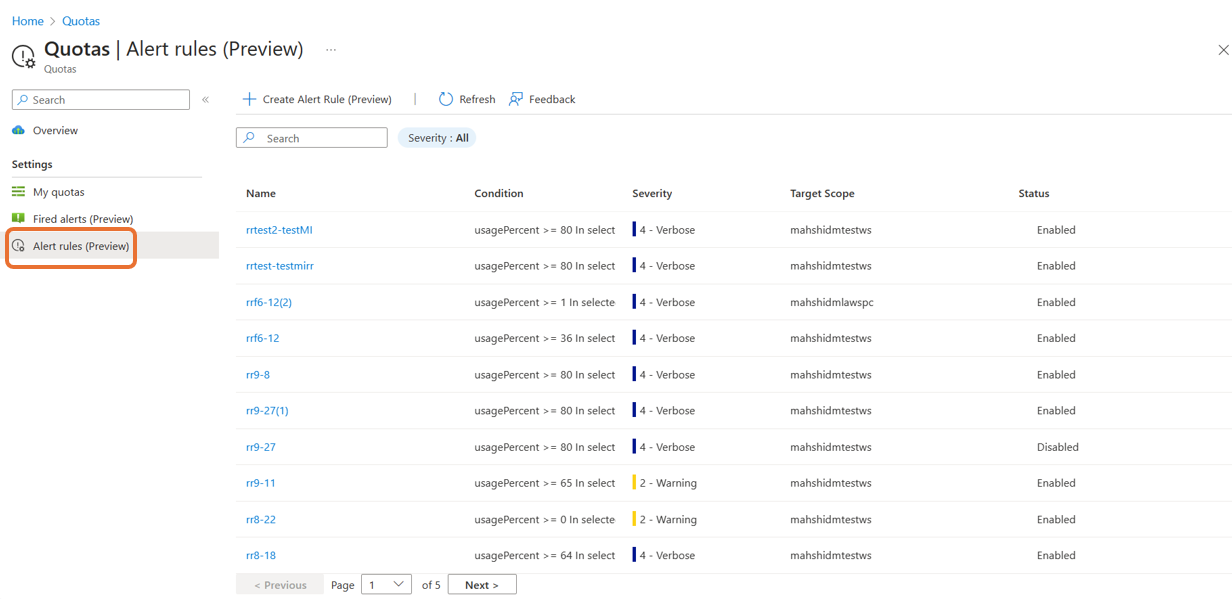Open the Fired alerts (Preview) icon
This screenshot has width=1232, height=610.
click(x=18, y=218)
